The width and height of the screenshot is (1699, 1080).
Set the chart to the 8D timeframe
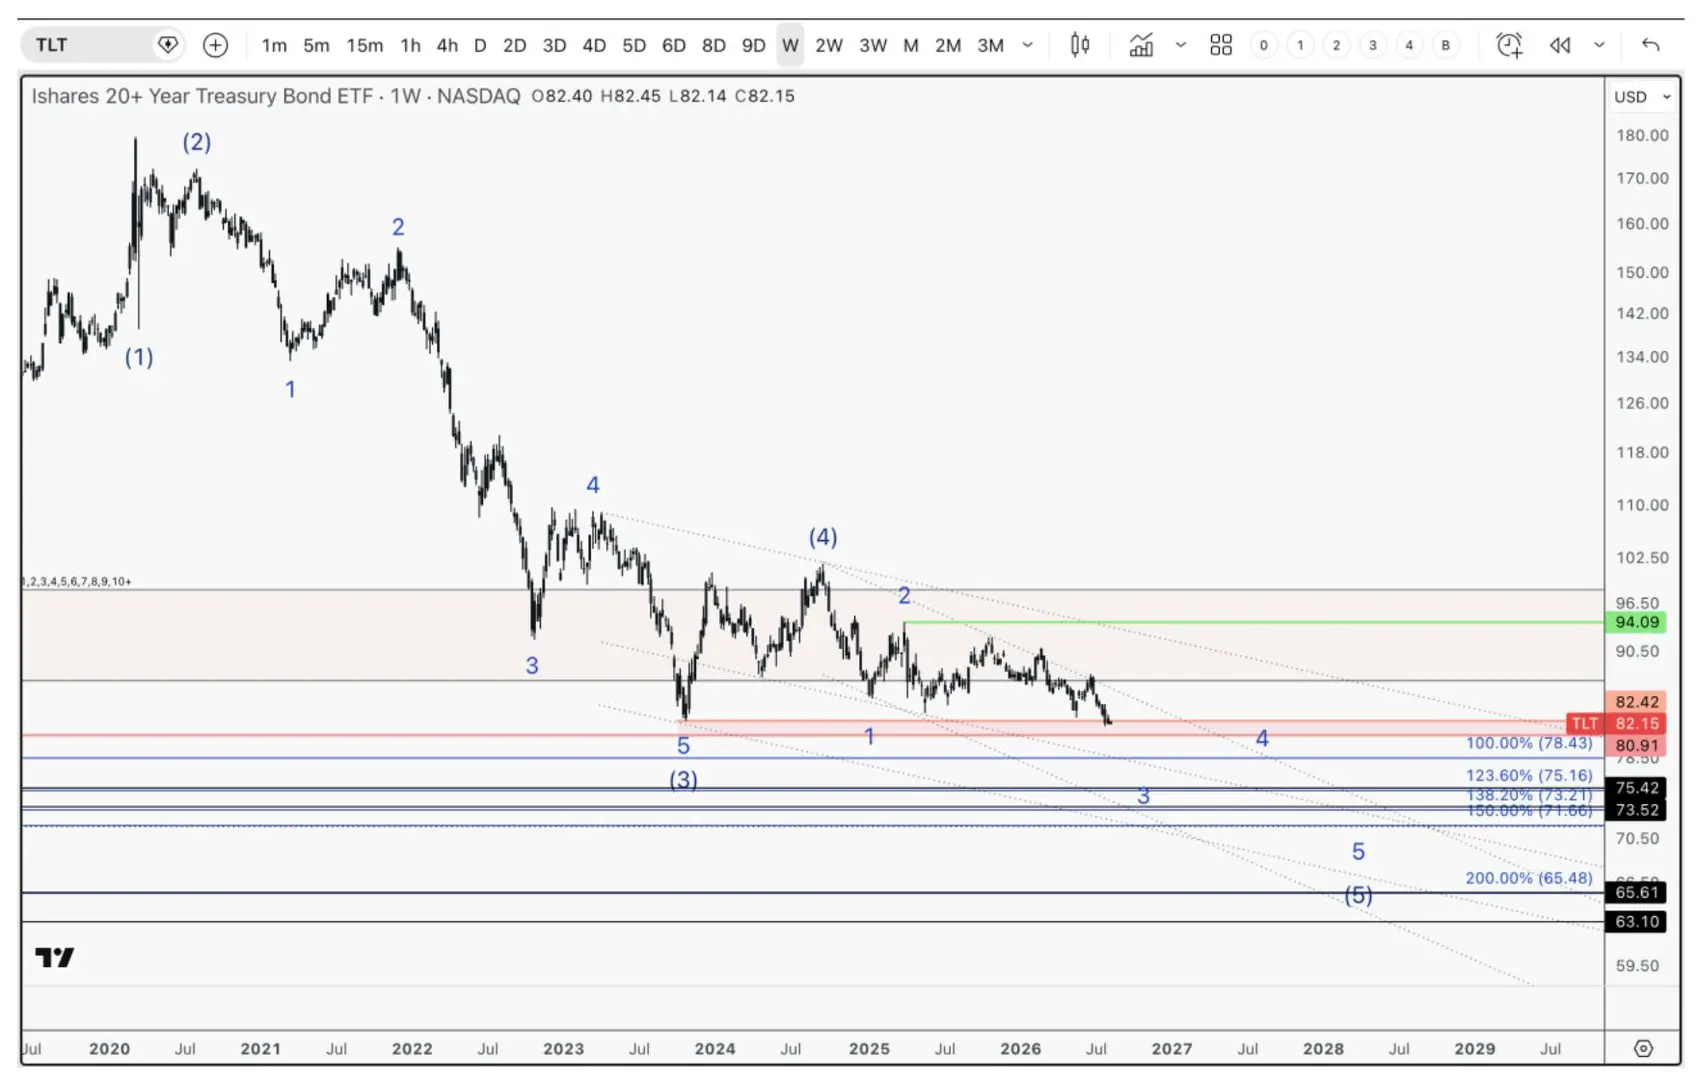tap(714, 45)
